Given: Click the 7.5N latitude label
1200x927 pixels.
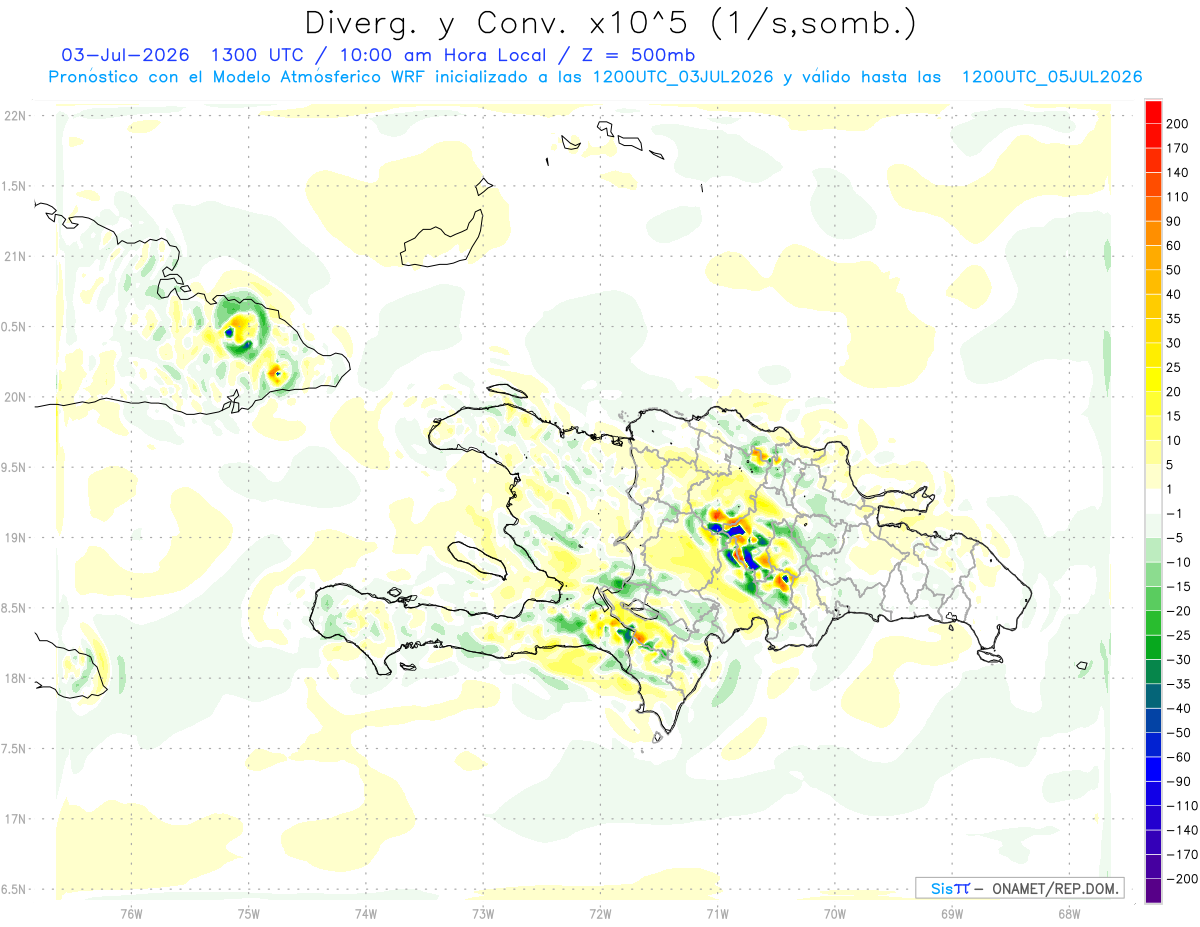Looking at the screenshot, I should [x=15, y=749].
